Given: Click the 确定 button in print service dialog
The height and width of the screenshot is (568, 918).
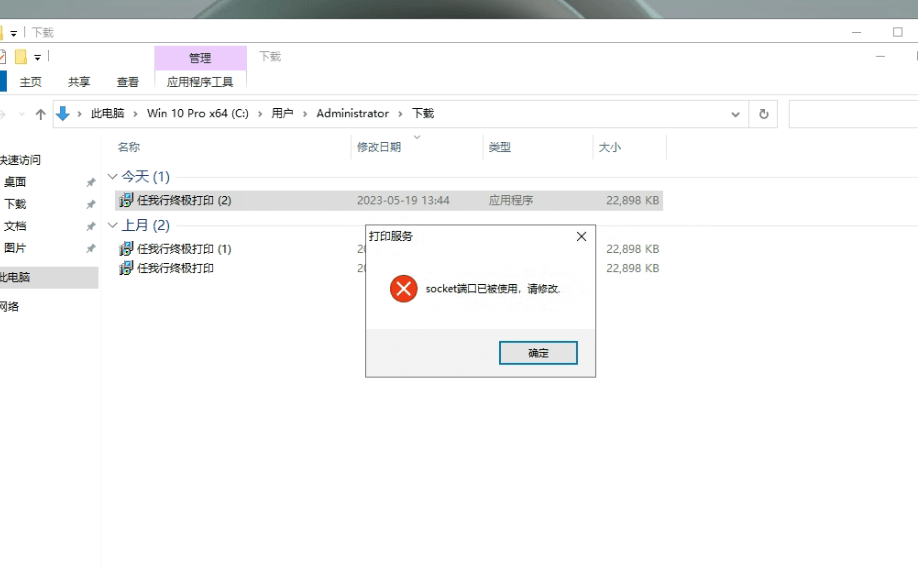Looking at the screenshot, I should point(538,353).
